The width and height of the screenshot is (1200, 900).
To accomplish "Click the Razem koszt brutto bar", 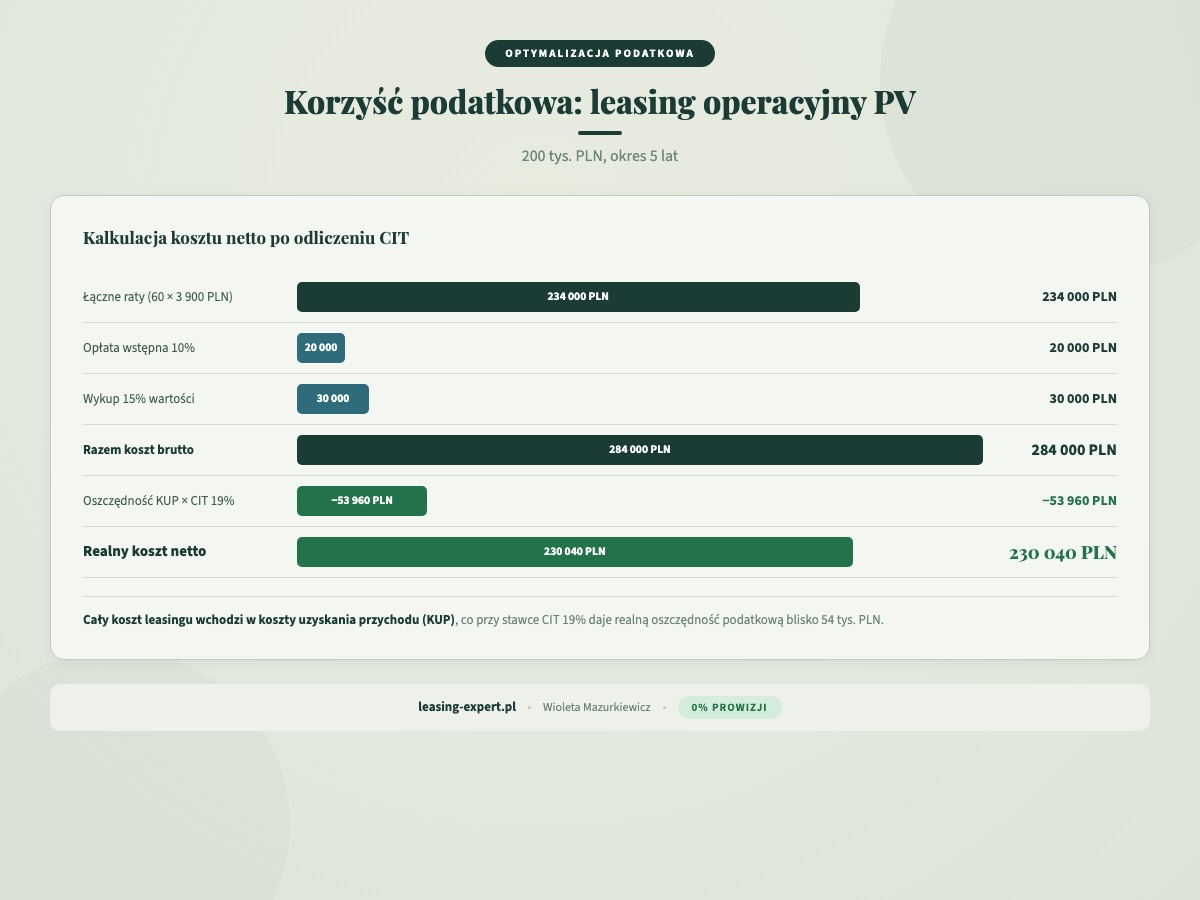I will click(x=639, y=449).
